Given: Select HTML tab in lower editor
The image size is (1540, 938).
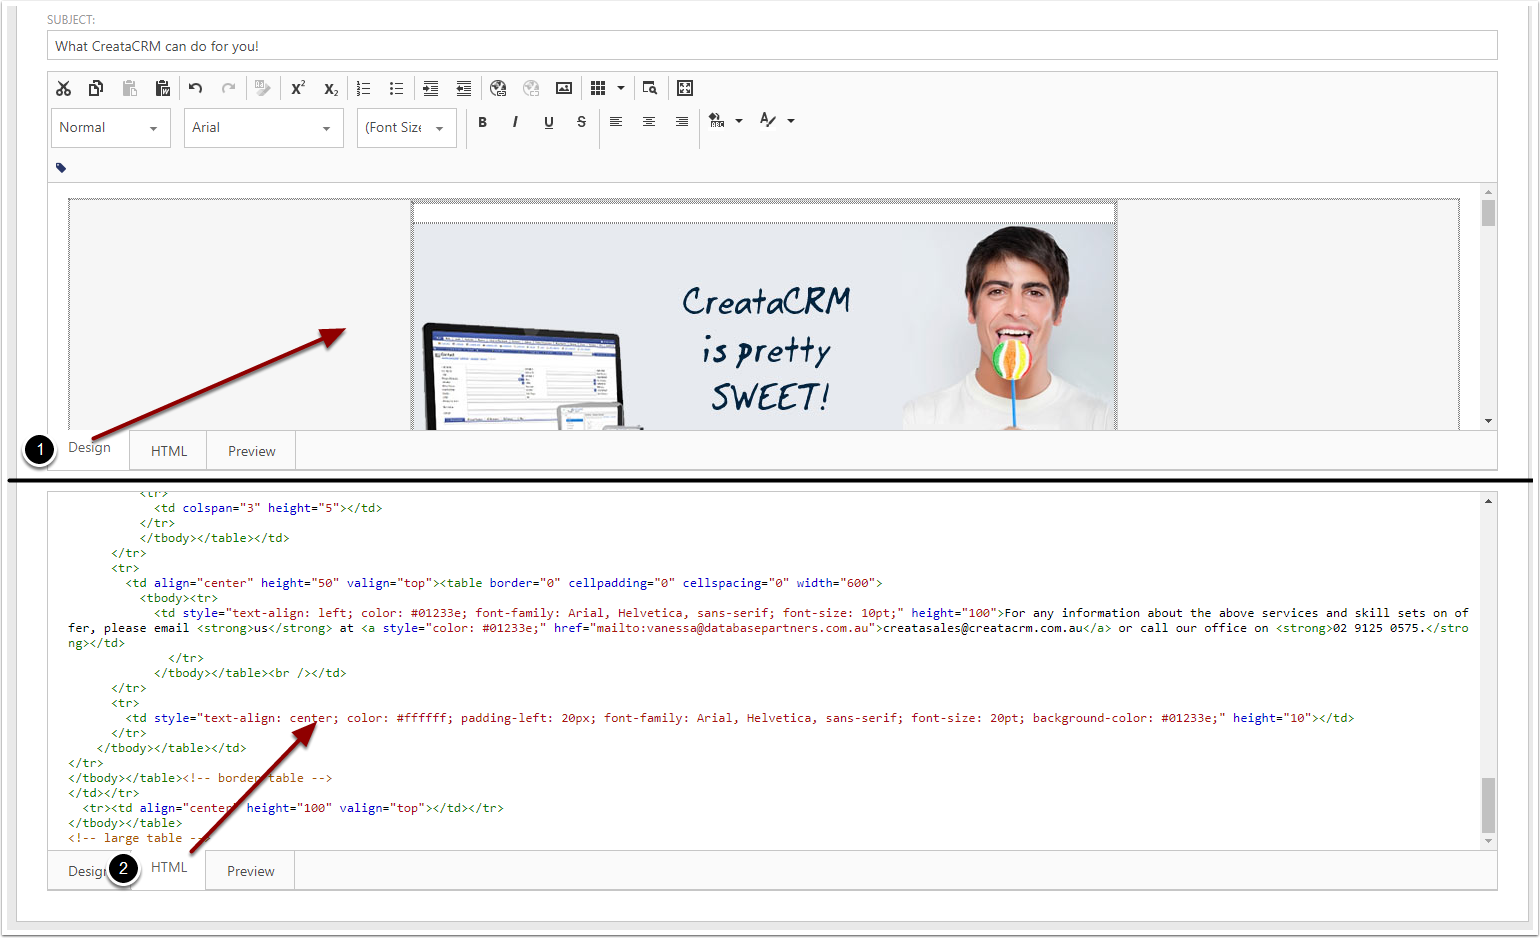Looking at the screenshot, I should coord(169,867).
